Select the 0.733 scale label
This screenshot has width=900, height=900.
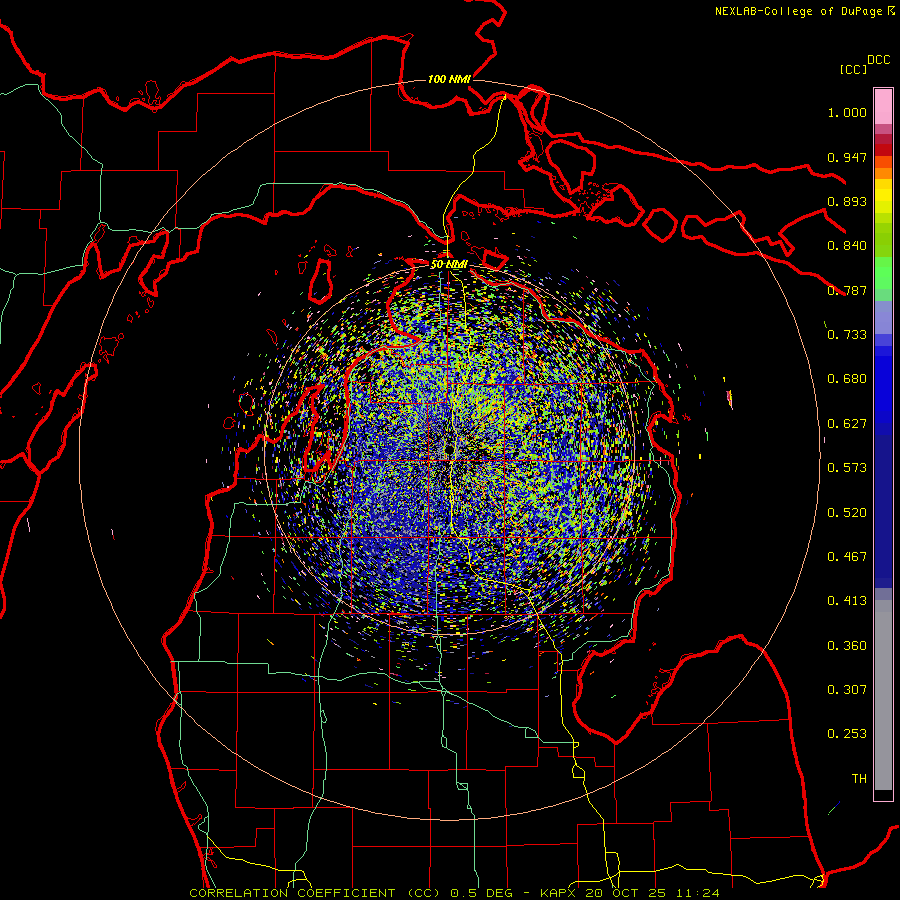point(847,335)
